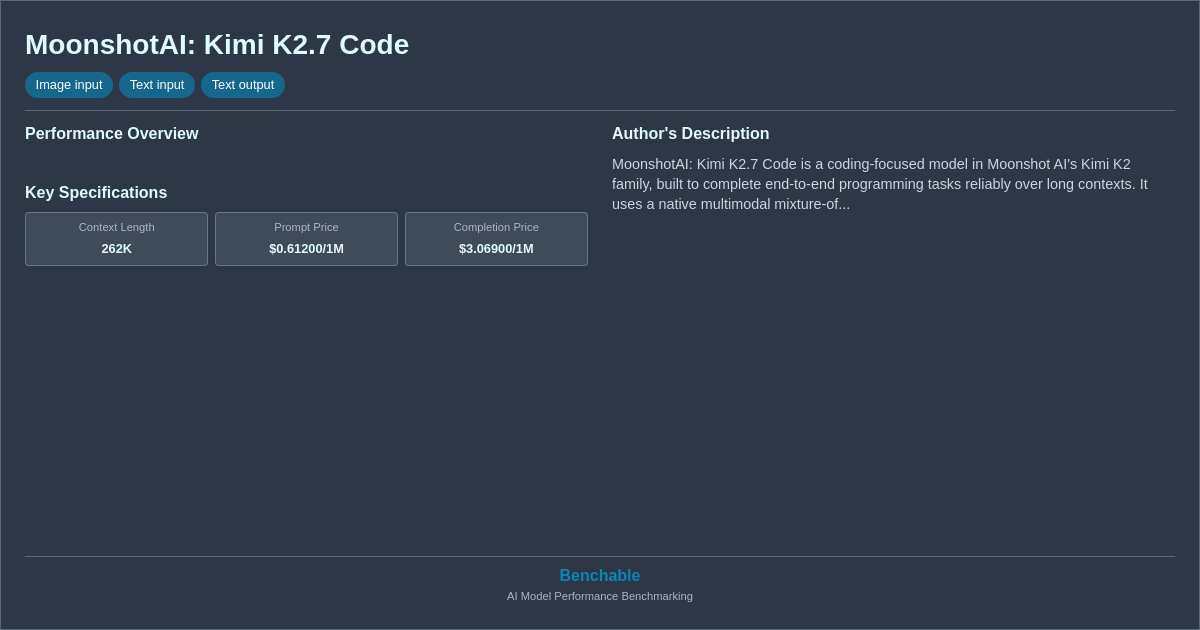The width and height of the screenshot is (1200, 630).
Task: Click the MoonshotAI: Kimi K2.7 Code title
Action: (217, 45)
